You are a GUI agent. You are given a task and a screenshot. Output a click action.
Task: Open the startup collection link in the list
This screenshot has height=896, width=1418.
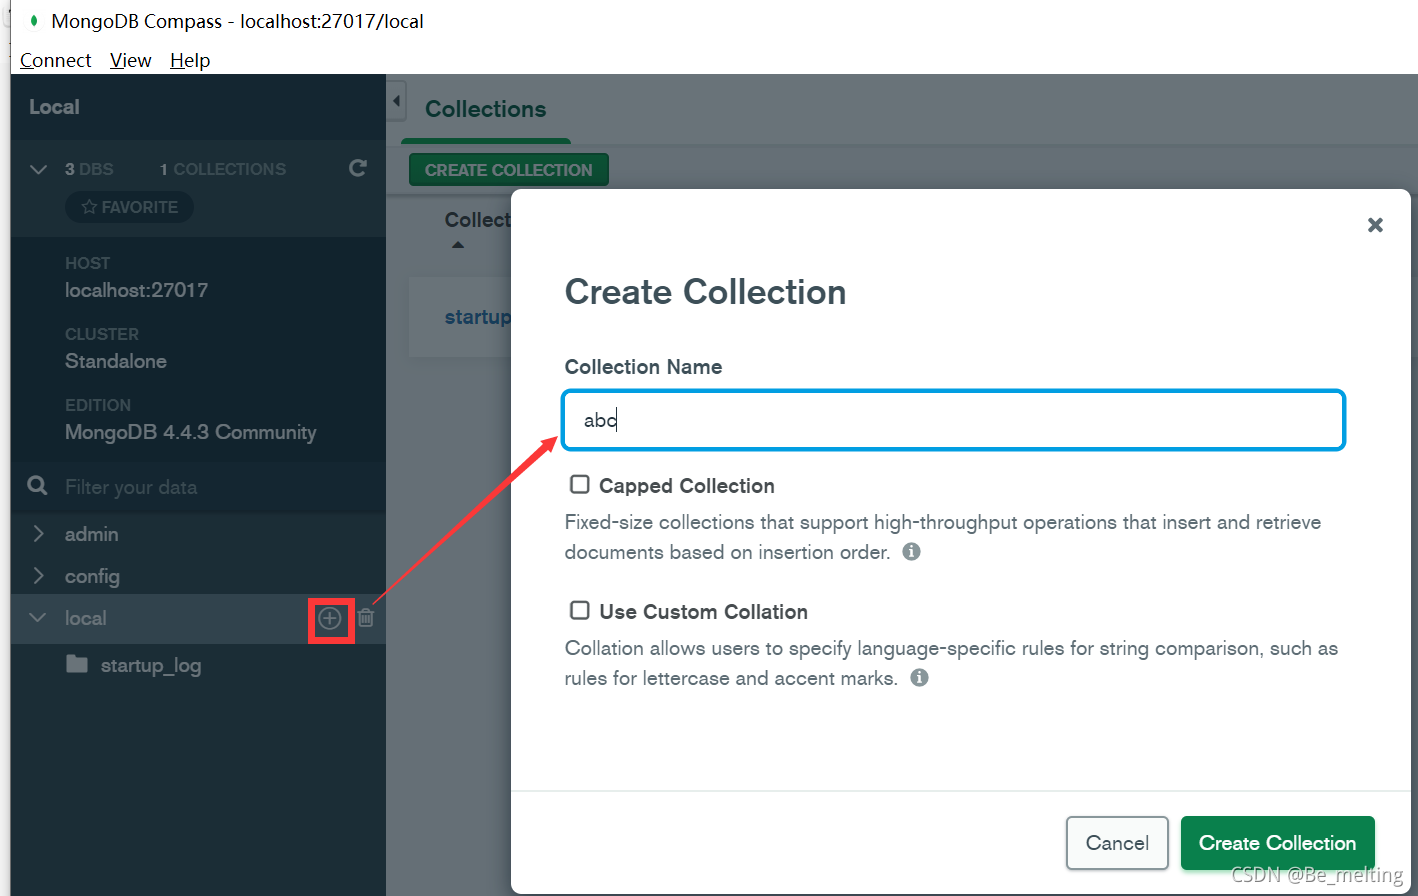[x=478, y=317]
